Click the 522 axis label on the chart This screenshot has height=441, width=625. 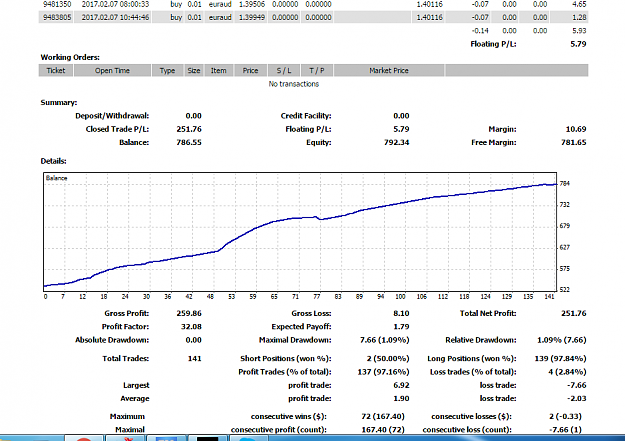coord(565,289)
